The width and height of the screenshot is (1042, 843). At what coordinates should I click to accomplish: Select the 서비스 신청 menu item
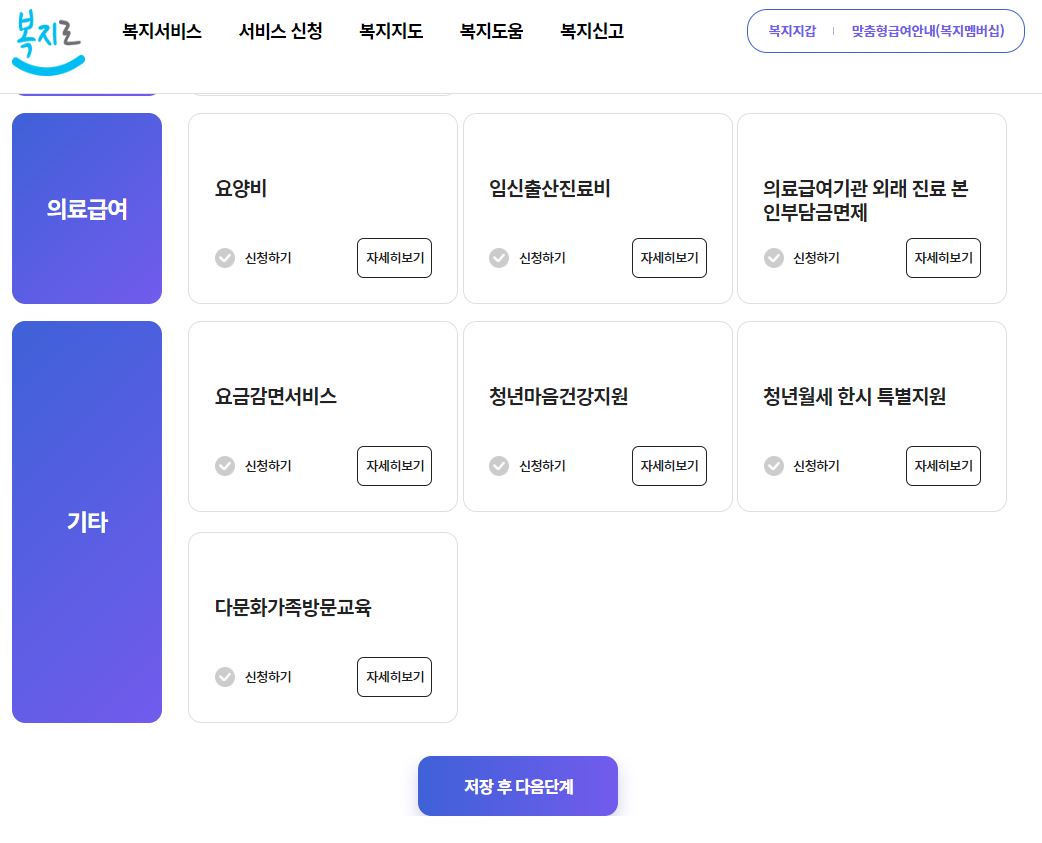[280, 31]
